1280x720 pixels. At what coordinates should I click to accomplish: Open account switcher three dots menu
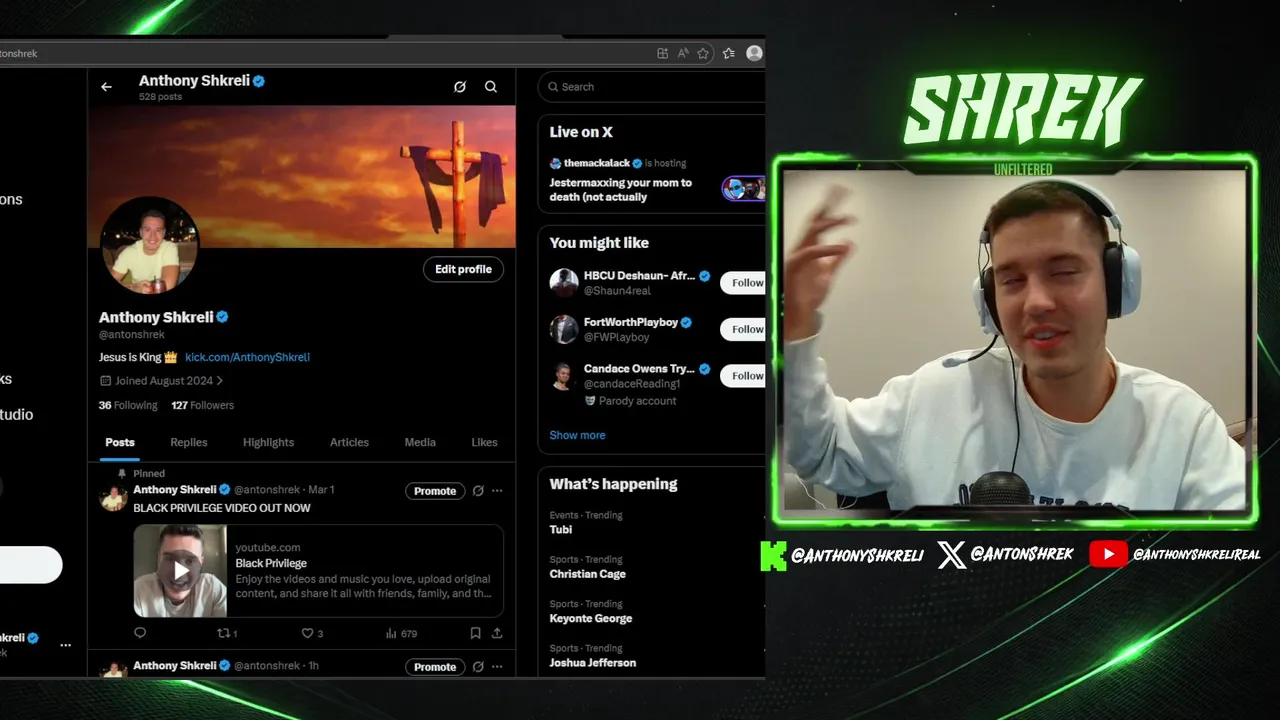(x=65, y=645)
